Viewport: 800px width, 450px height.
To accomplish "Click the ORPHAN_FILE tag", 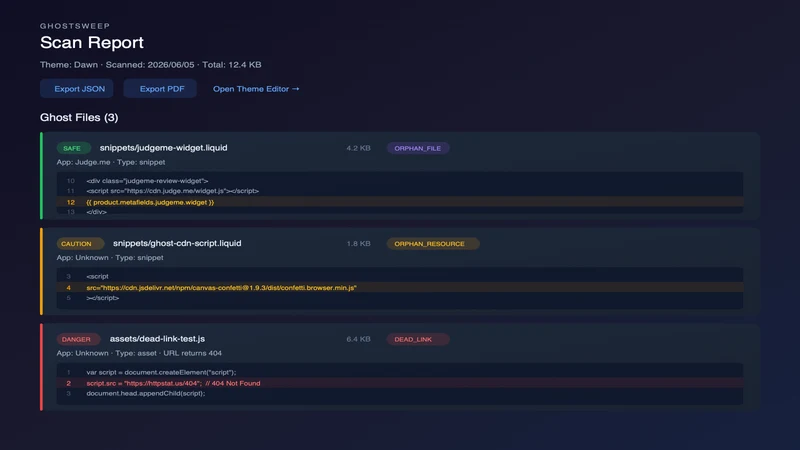I will click(x=418, y=148).
